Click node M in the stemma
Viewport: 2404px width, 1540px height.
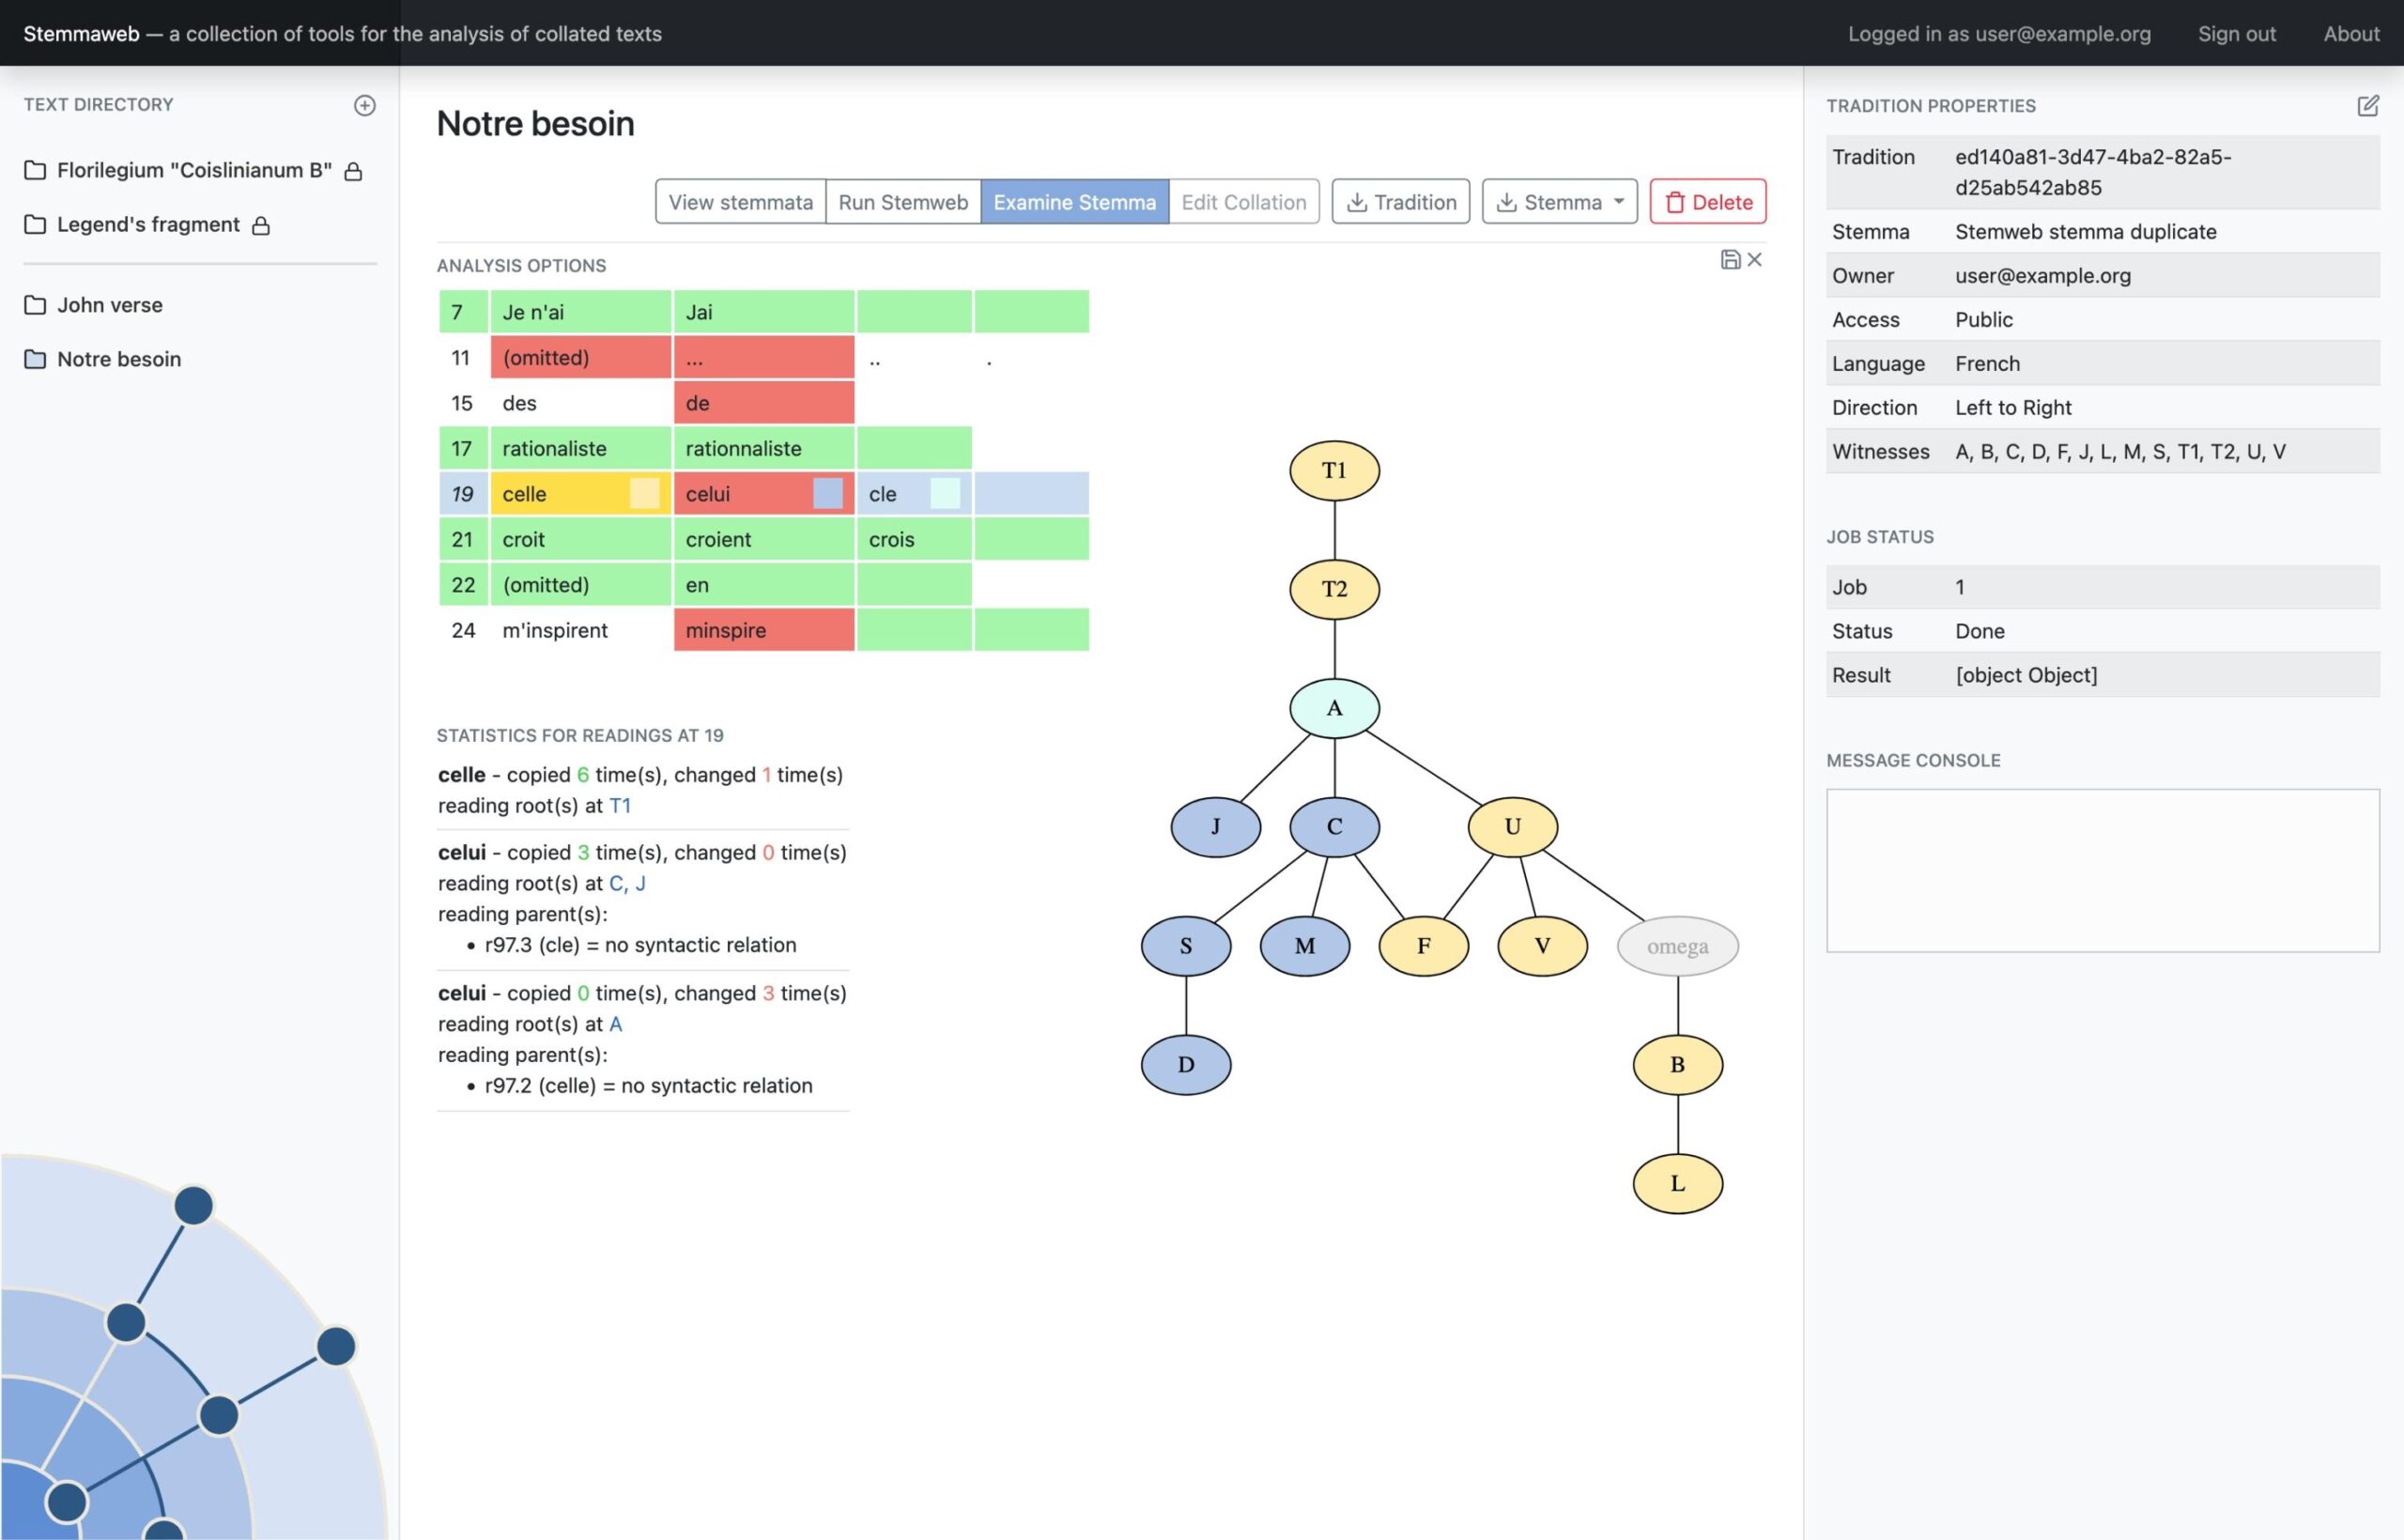tap(1304, 946)
